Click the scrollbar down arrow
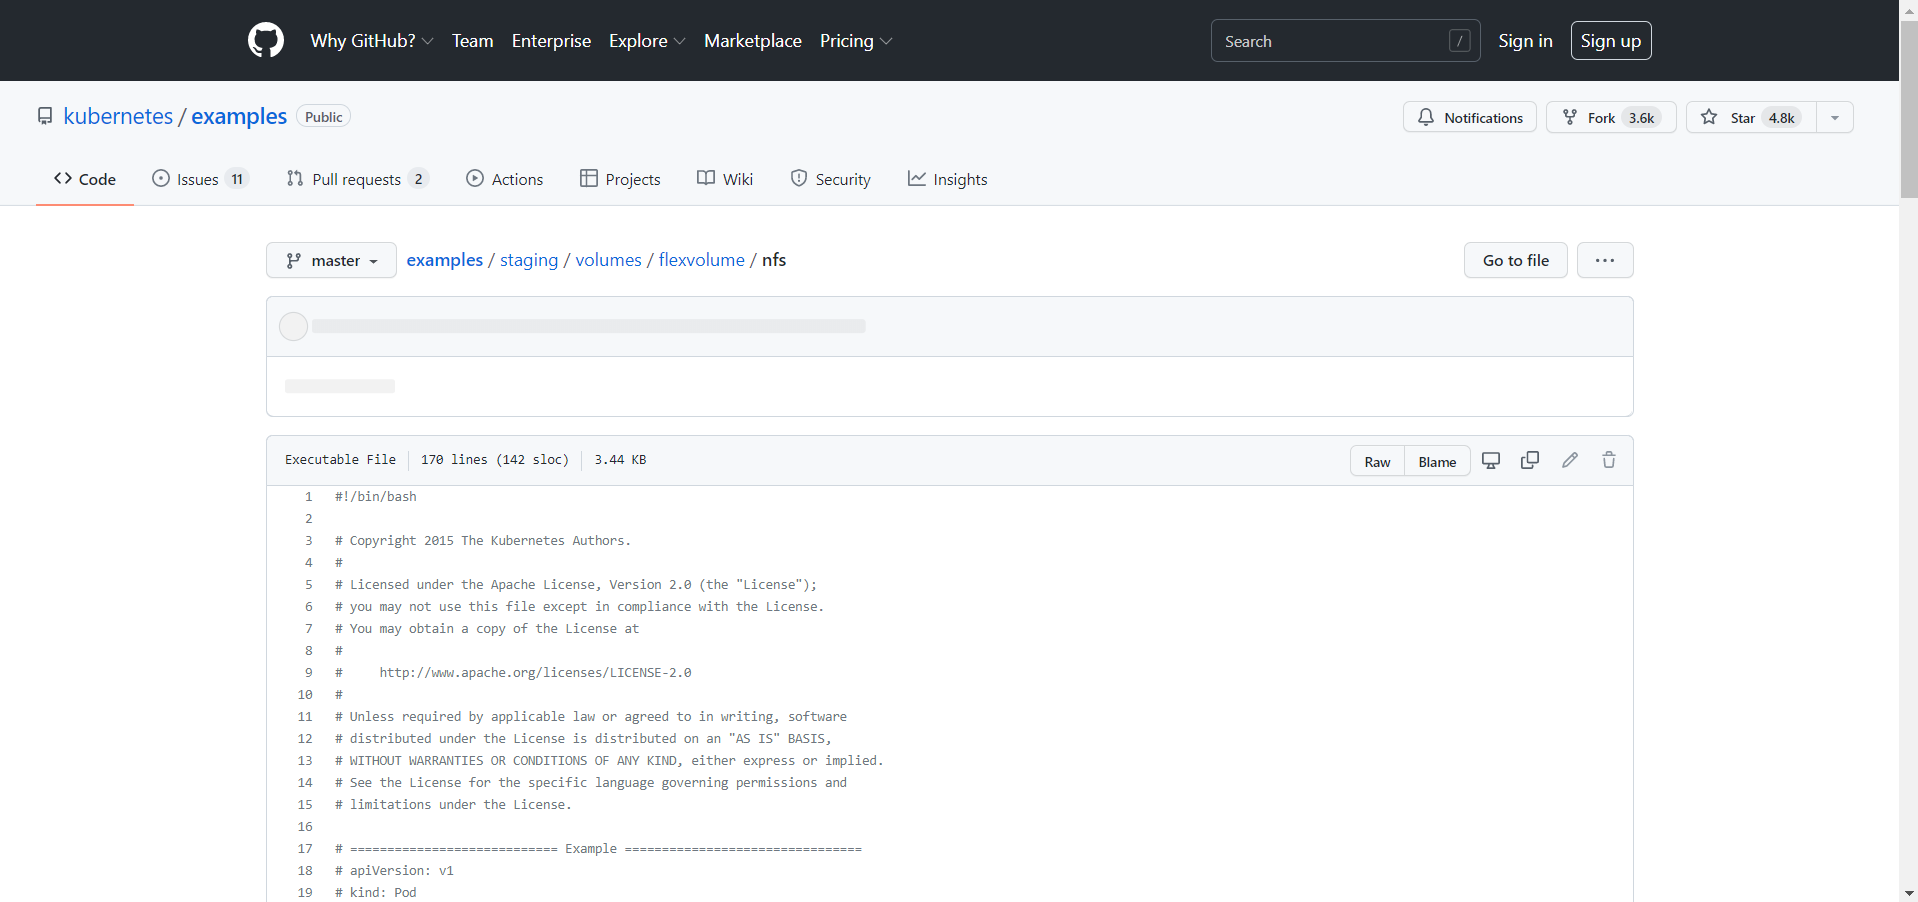 click(x=1909, y=893)
